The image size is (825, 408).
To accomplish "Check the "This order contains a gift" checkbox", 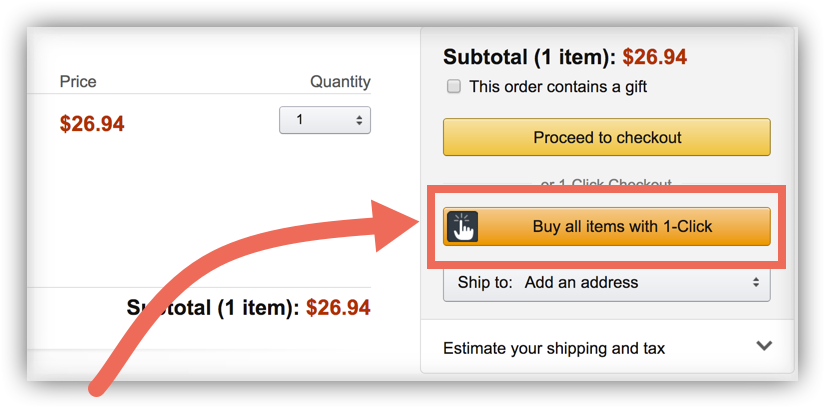I will tap(454, 87).
